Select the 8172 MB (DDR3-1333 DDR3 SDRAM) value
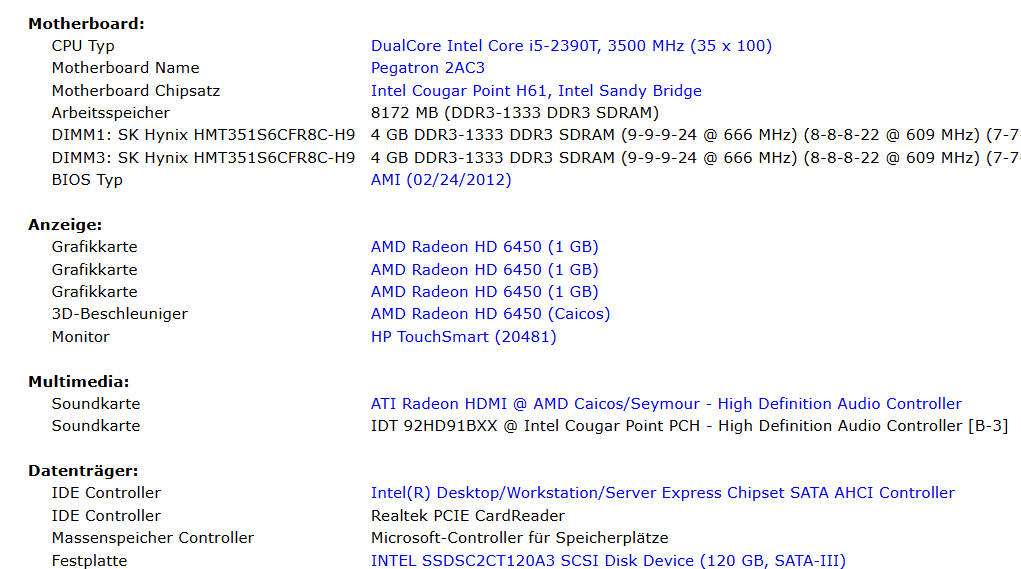1021x569 pixels. click(515, 113)
